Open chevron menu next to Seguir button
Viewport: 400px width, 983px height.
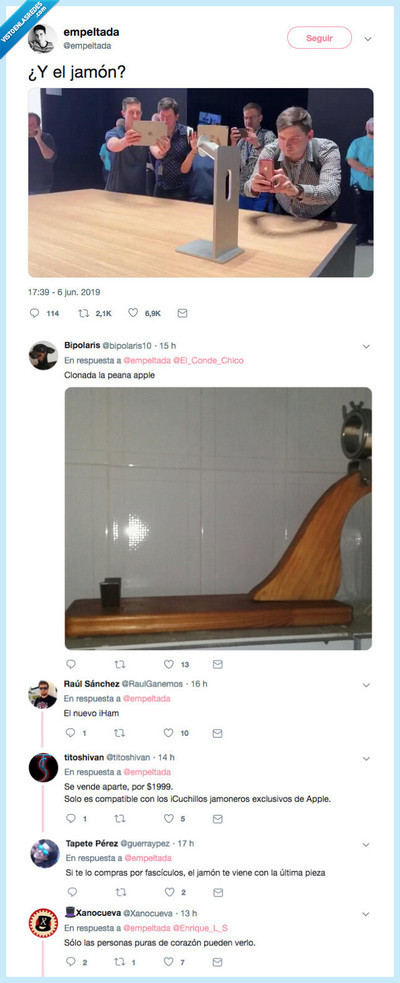coord(367,38)
